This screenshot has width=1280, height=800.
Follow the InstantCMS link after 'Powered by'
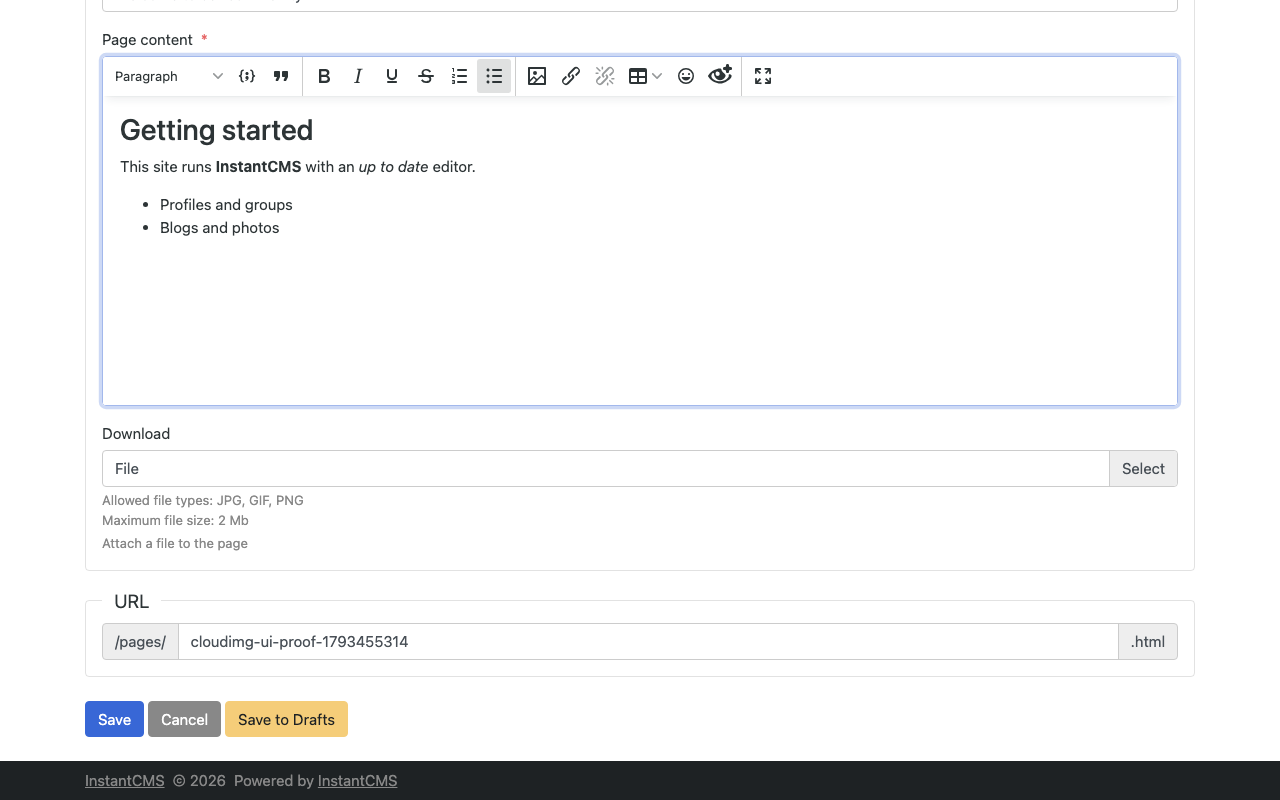(357, 781)
